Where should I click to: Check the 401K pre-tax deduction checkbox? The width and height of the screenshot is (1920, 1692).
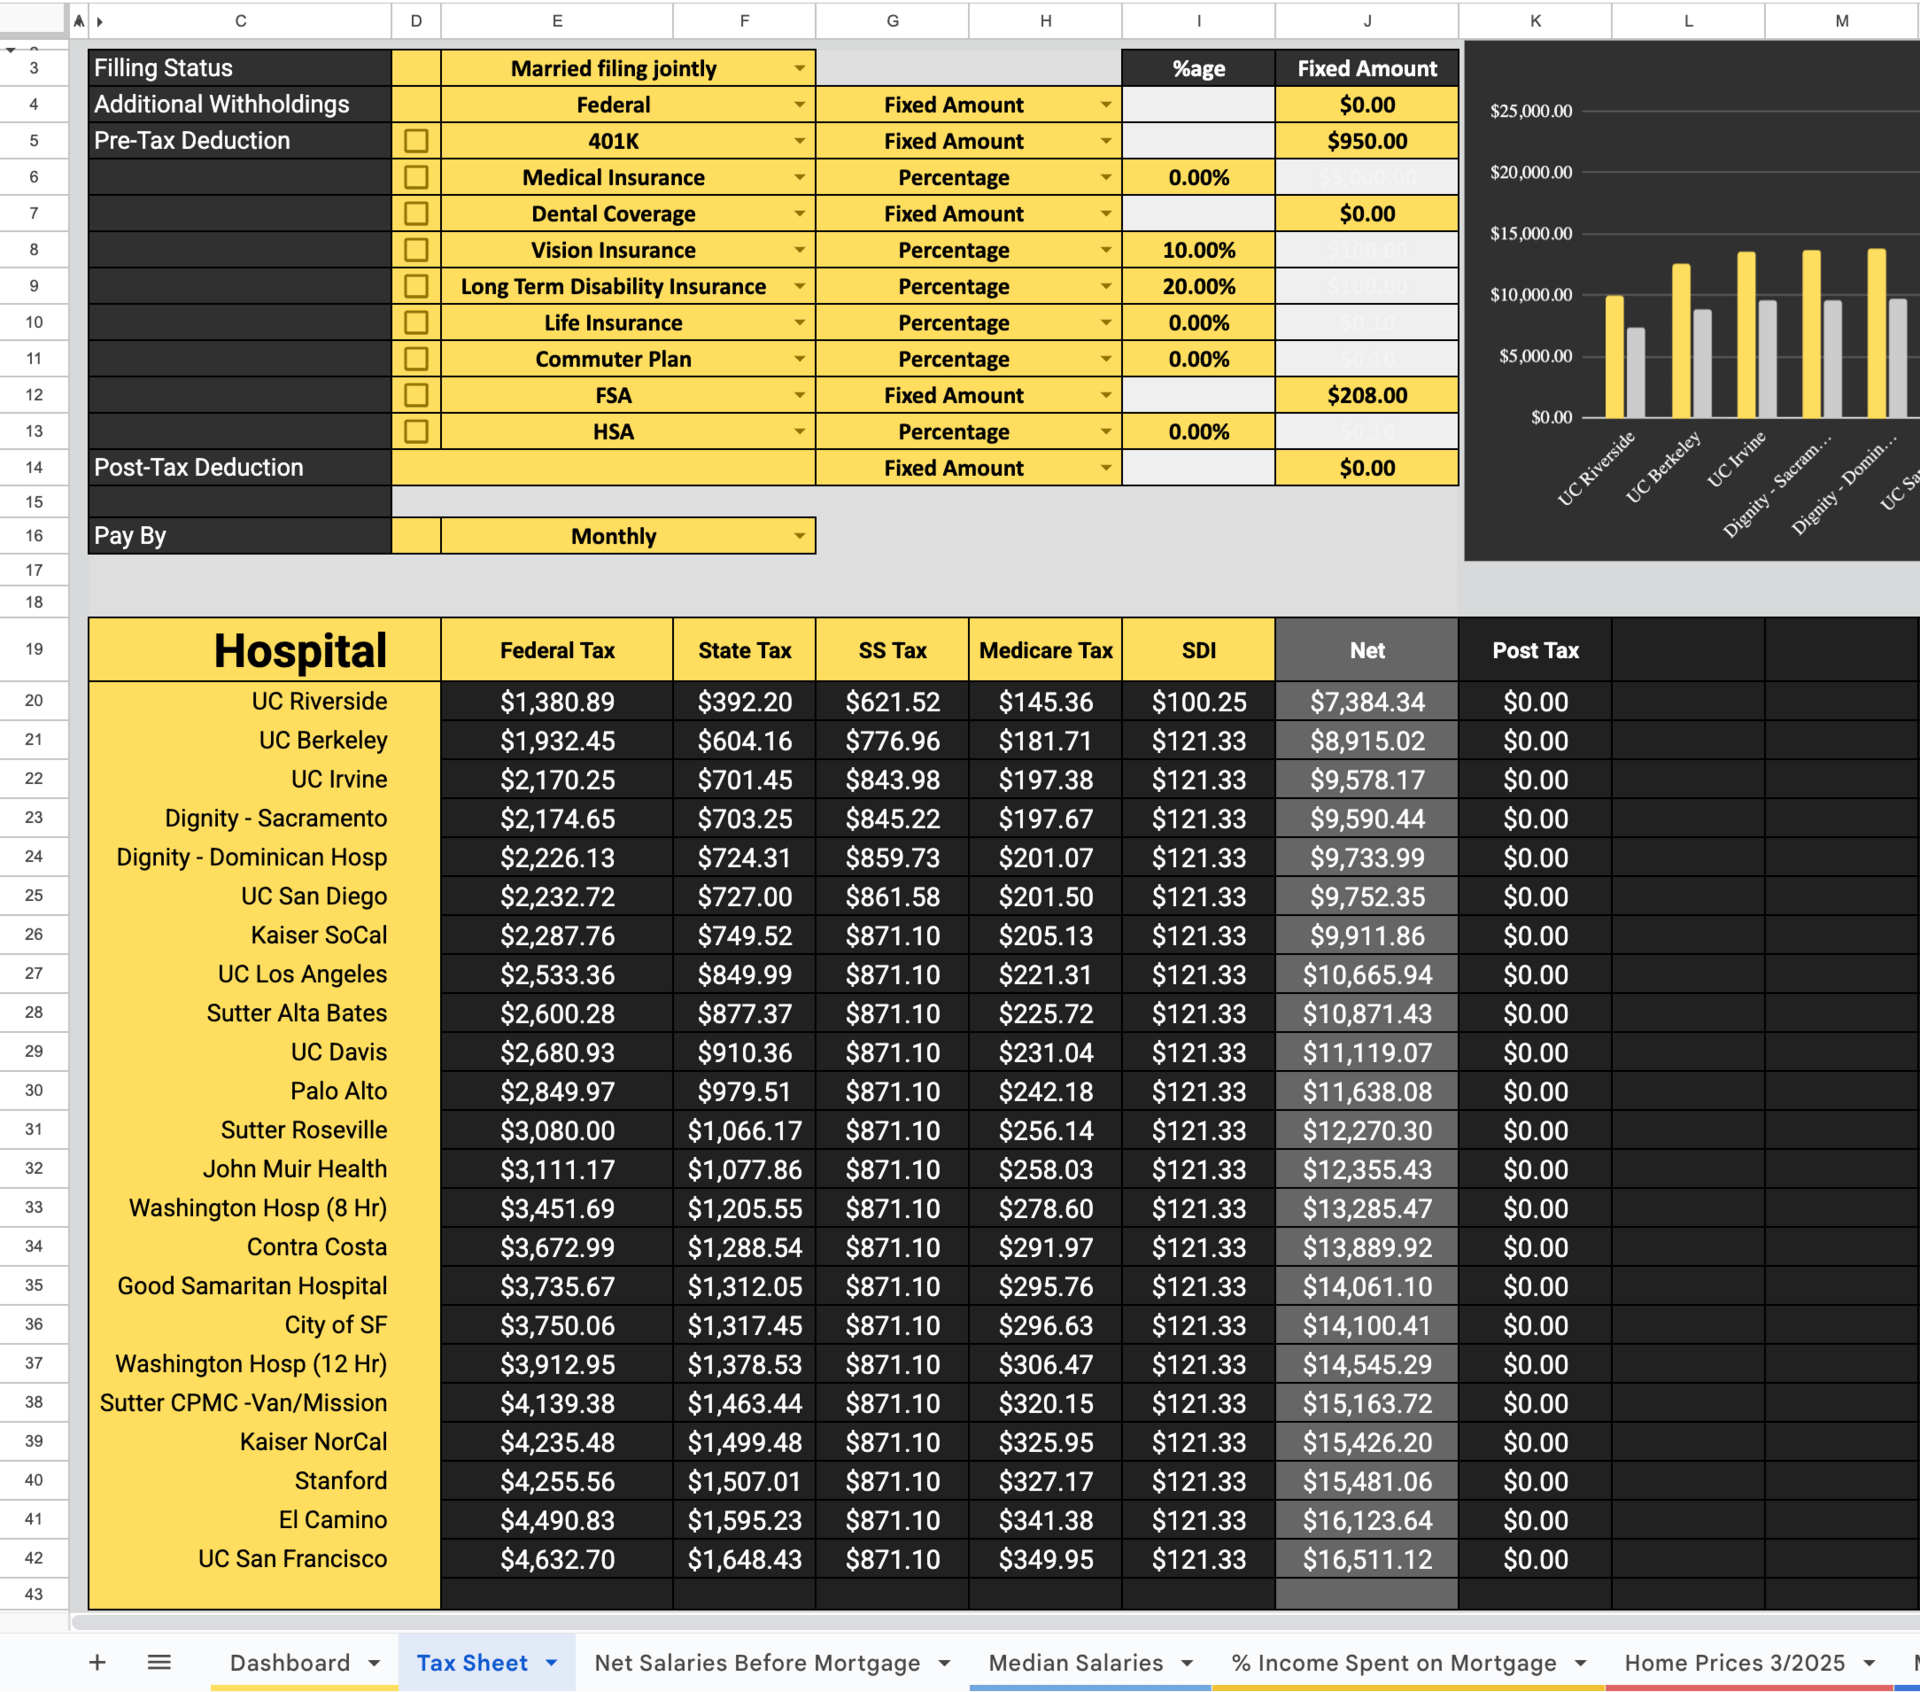pyautogui.click(x=416, y=141)
